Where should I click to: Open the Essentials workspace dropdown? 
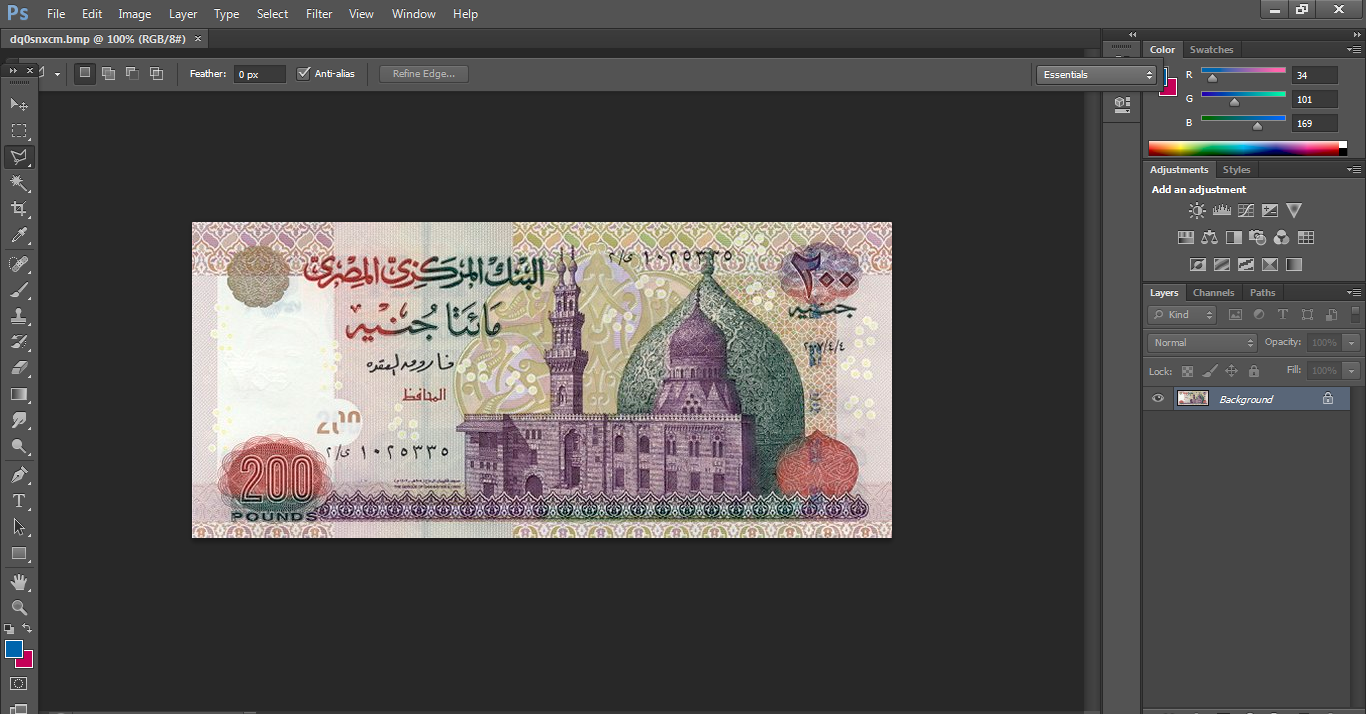[1096, 75]
